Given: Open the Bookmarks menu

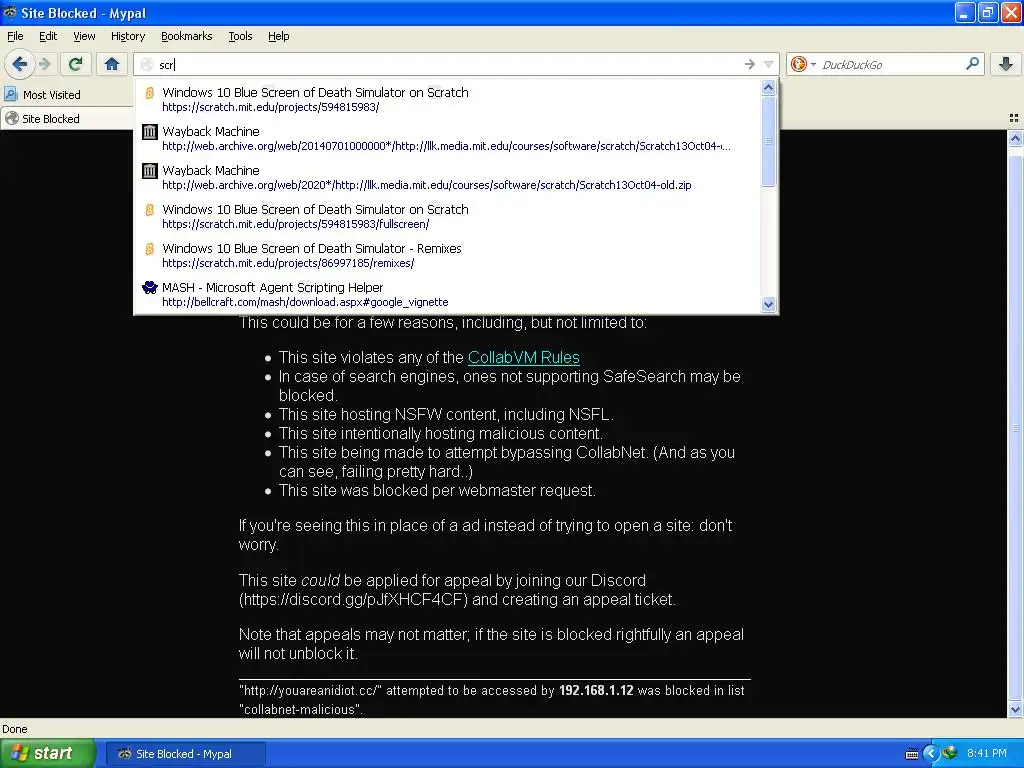Looking at the screenshot, I should pyautogui.click(x=186, y=36).
